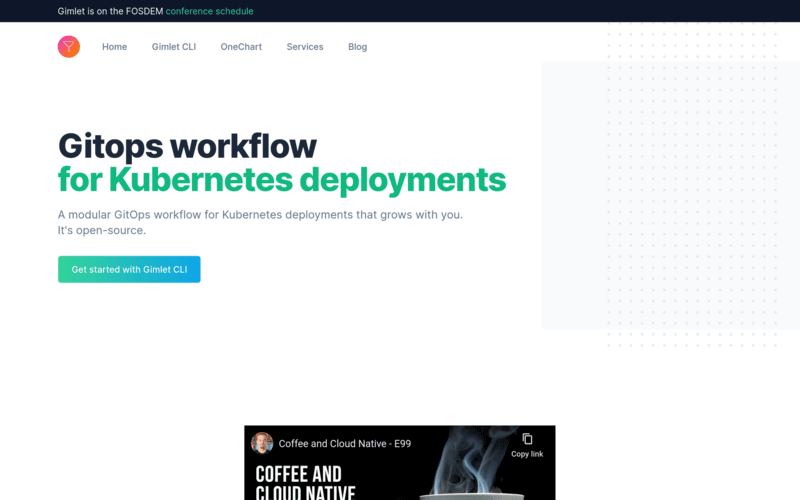Click the It's open-source. text

[x=102, y=230]
